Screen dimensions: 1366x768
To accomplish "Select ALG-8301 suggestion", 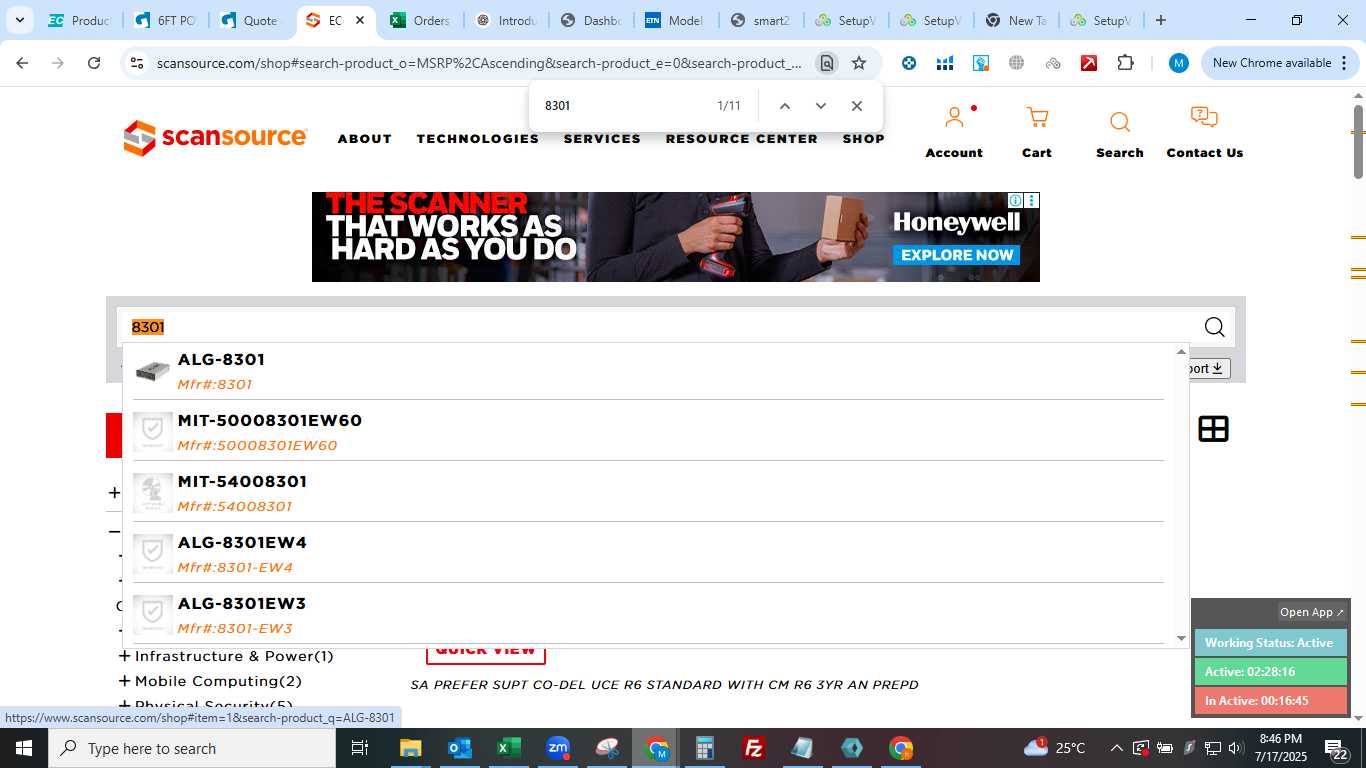I will [x=648, y=371].
